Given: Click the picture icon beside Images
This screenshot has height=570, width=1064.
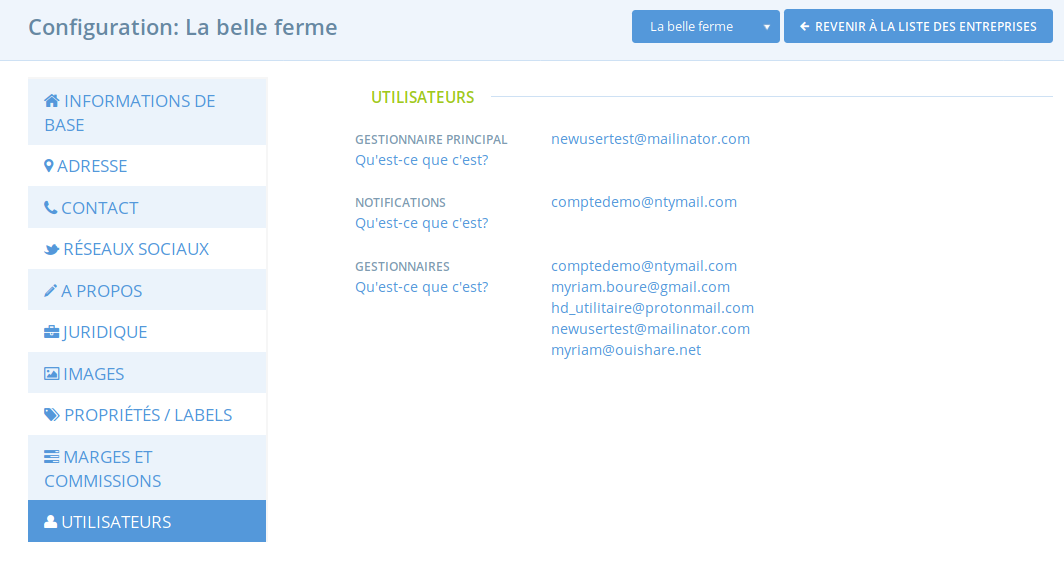Looking at the screenshot, I should tap(52, 374).
